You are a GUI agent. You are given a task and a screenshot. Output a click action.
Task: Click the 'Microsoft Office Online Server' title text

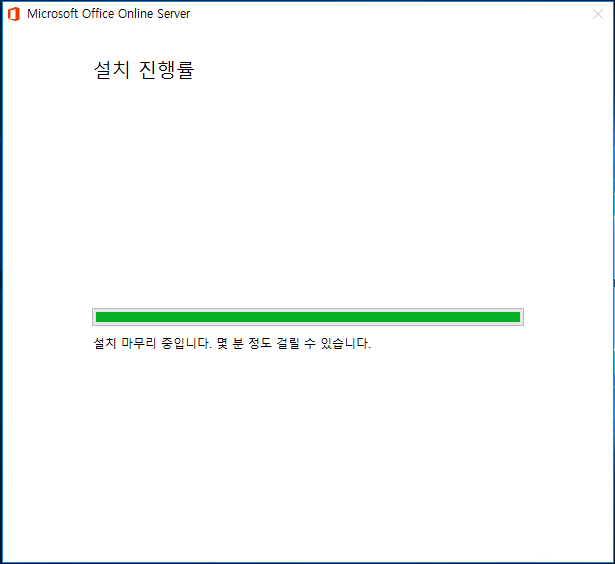tap(108, 14)
